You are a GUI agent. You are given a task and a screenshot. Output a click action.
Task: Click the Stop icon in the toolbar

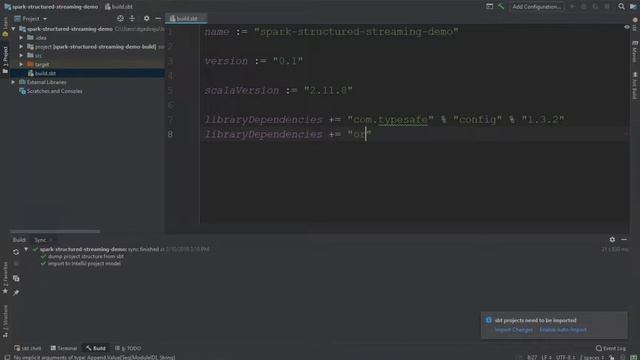tap(607, 7)
